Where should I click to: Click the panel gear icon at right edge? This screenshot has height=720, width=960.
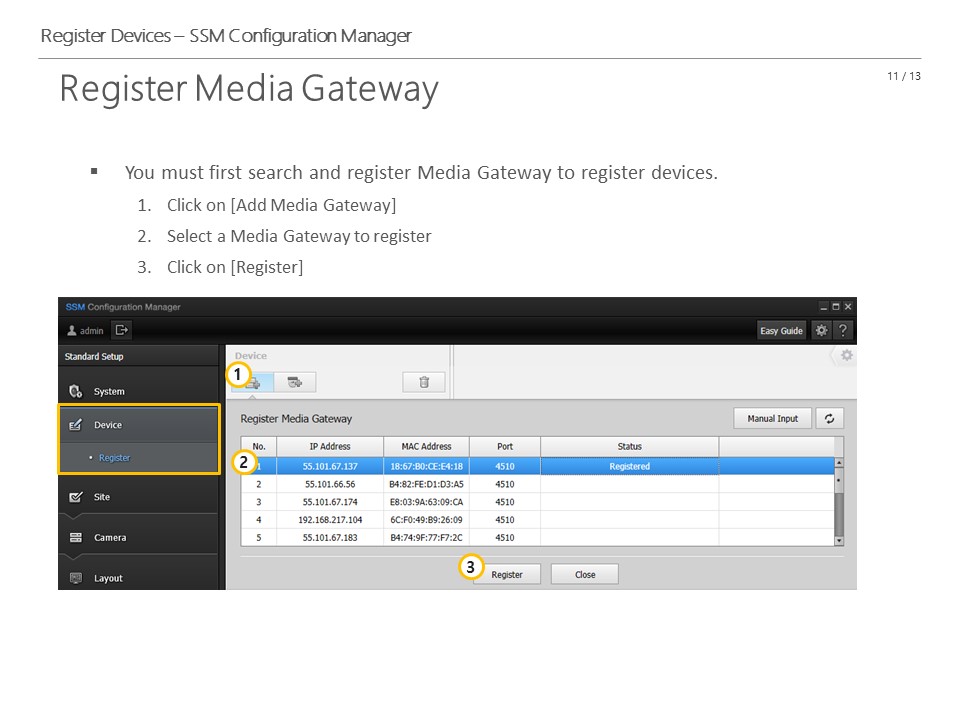pos(847,355)
